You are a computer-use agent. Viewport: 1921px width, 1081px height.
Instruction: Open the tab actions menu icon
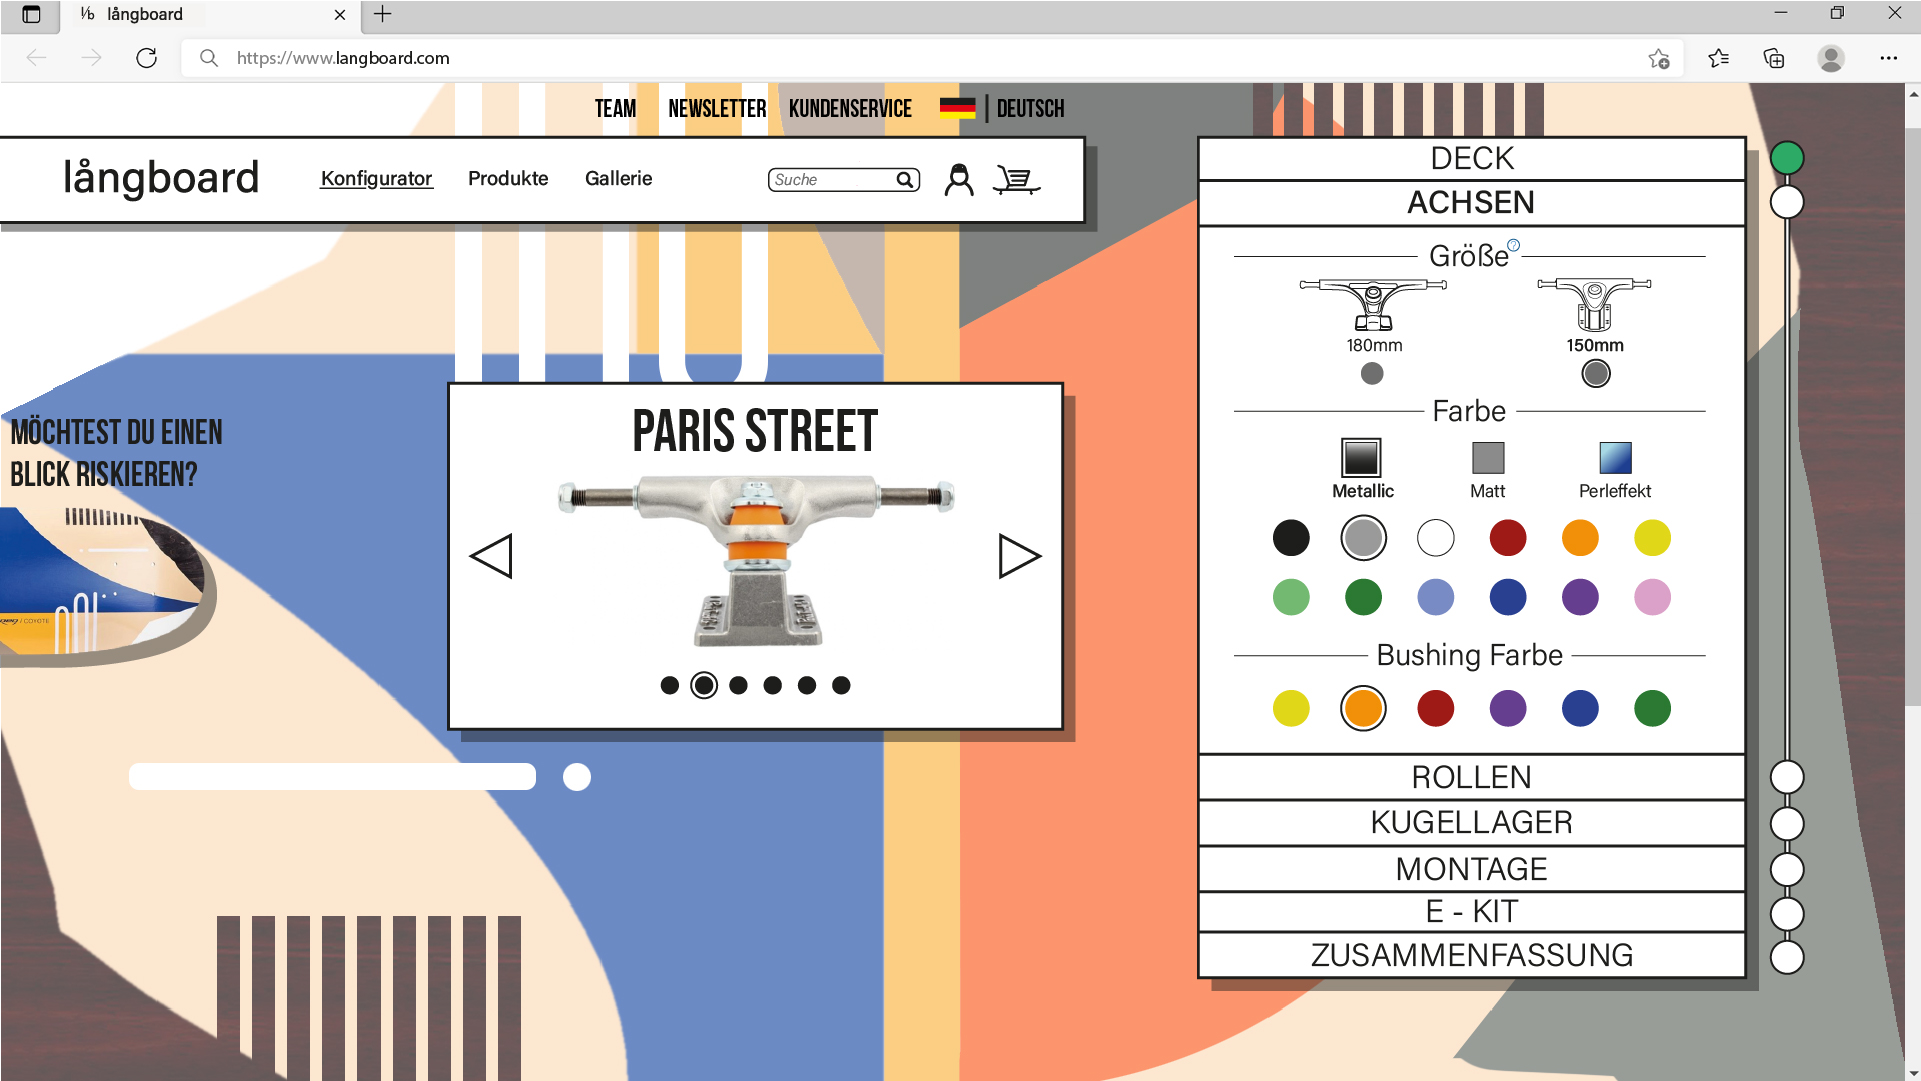click(x=31, y=14)
